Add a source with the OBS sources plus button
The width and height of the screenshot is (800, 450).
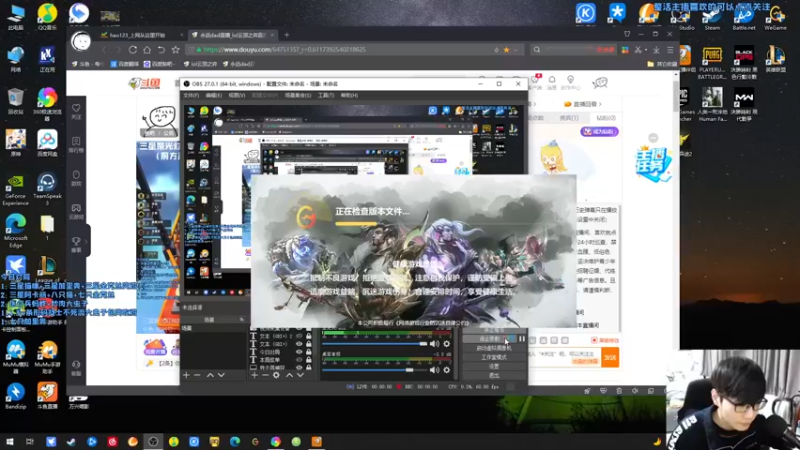tap(254, 375)
